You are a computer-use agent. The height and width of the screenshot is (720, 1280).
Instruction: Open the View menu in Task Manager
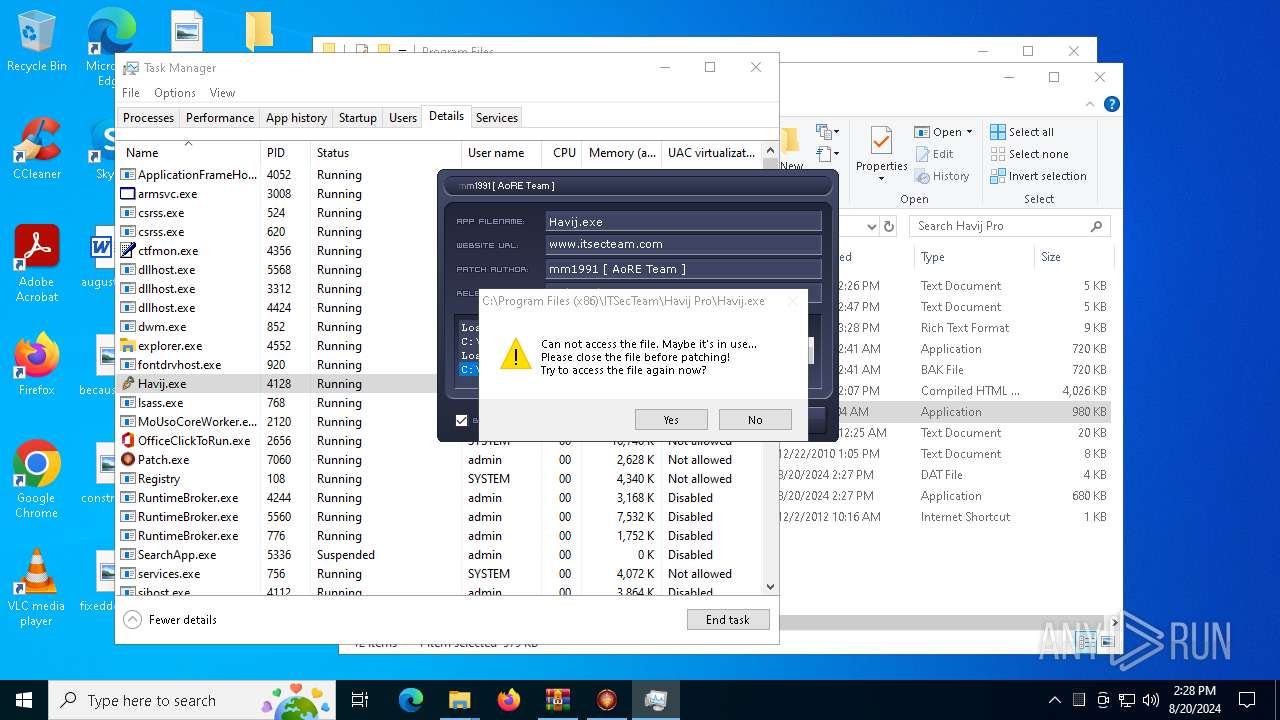(x=222, y=93)
